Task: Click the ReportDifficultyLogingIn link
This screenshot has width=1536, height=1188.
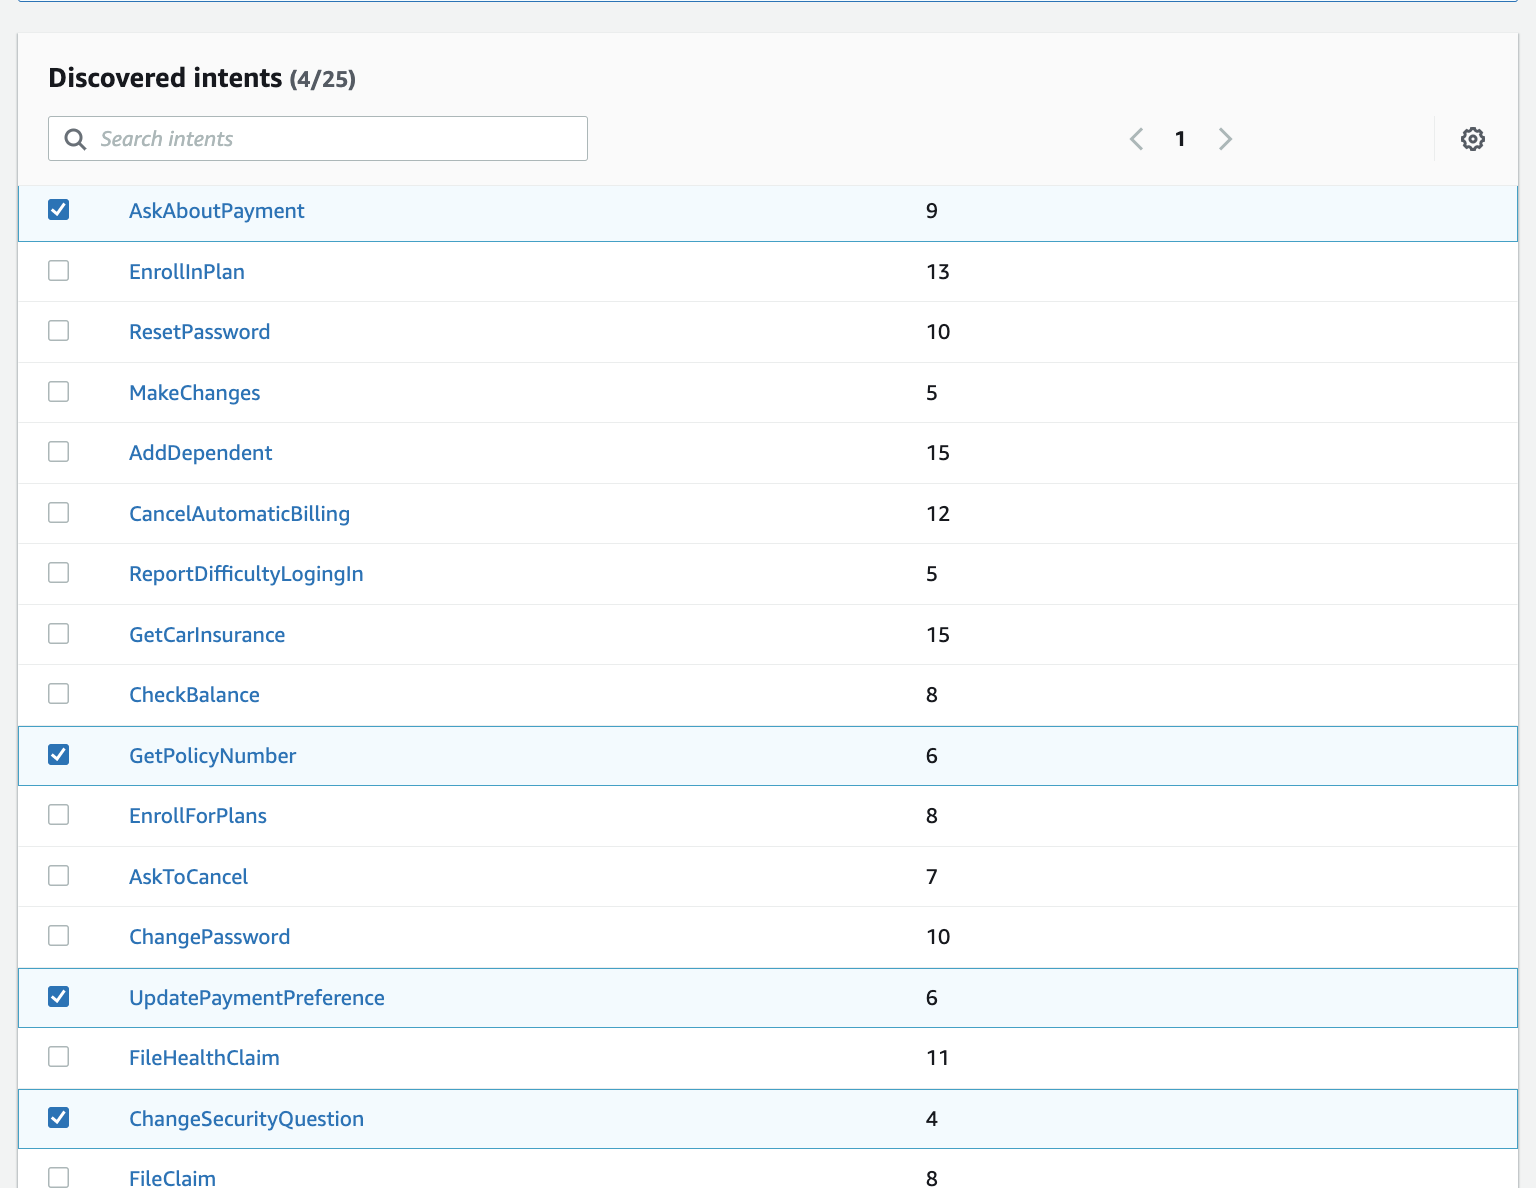Action: (x=246, y=574)
